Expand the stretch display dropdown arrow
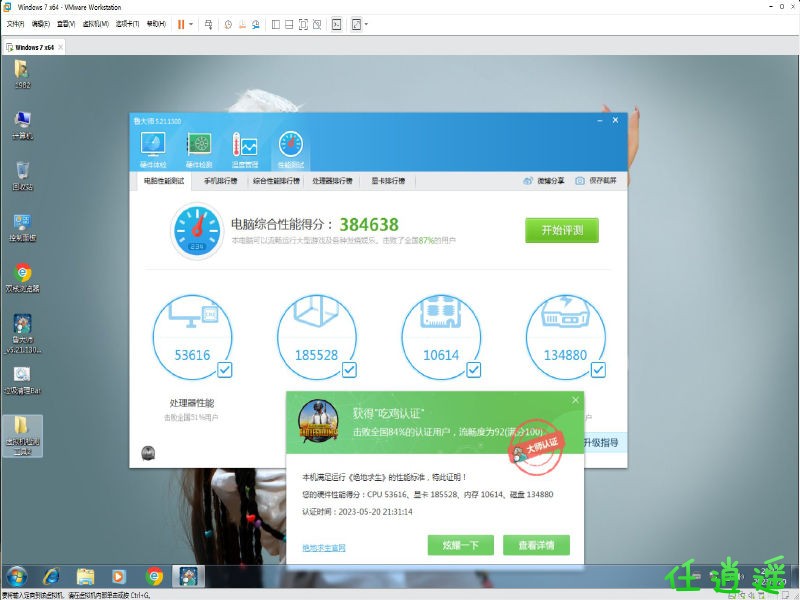This screenshot has width=800, height=600. (x=366, y=24)
